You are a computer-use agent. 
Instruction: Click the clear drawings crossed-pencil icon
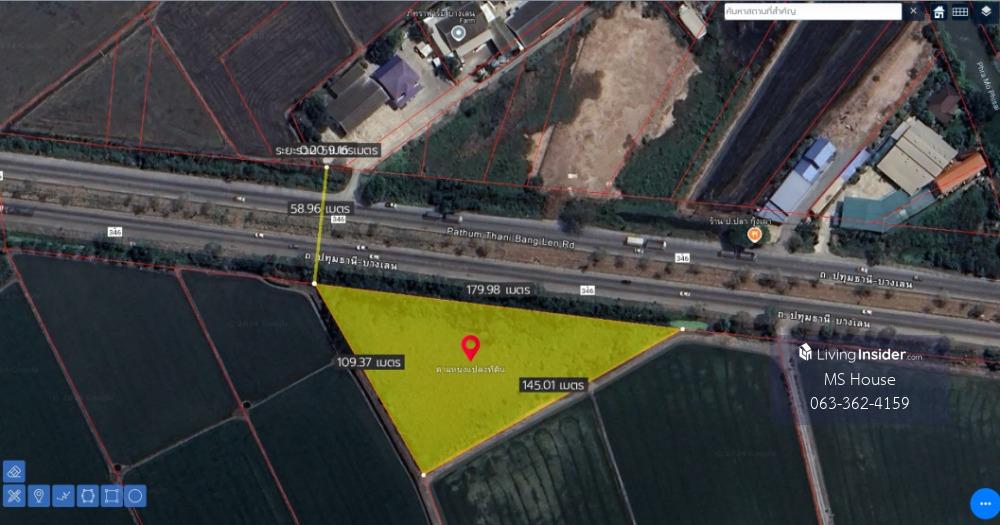pyautogui.click(x=14, y=496)
